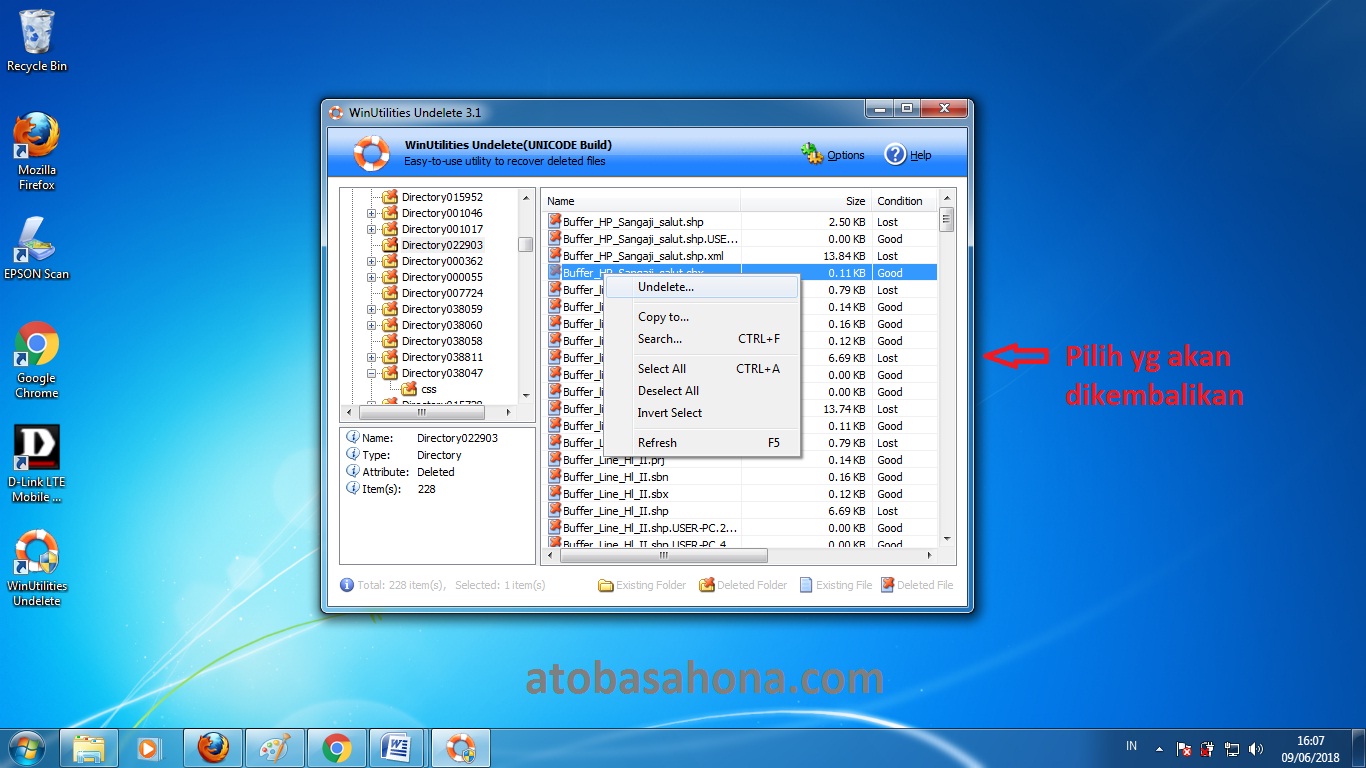Expand Directory000362 tree node
1366x768 pixels.
coord(372,261)
